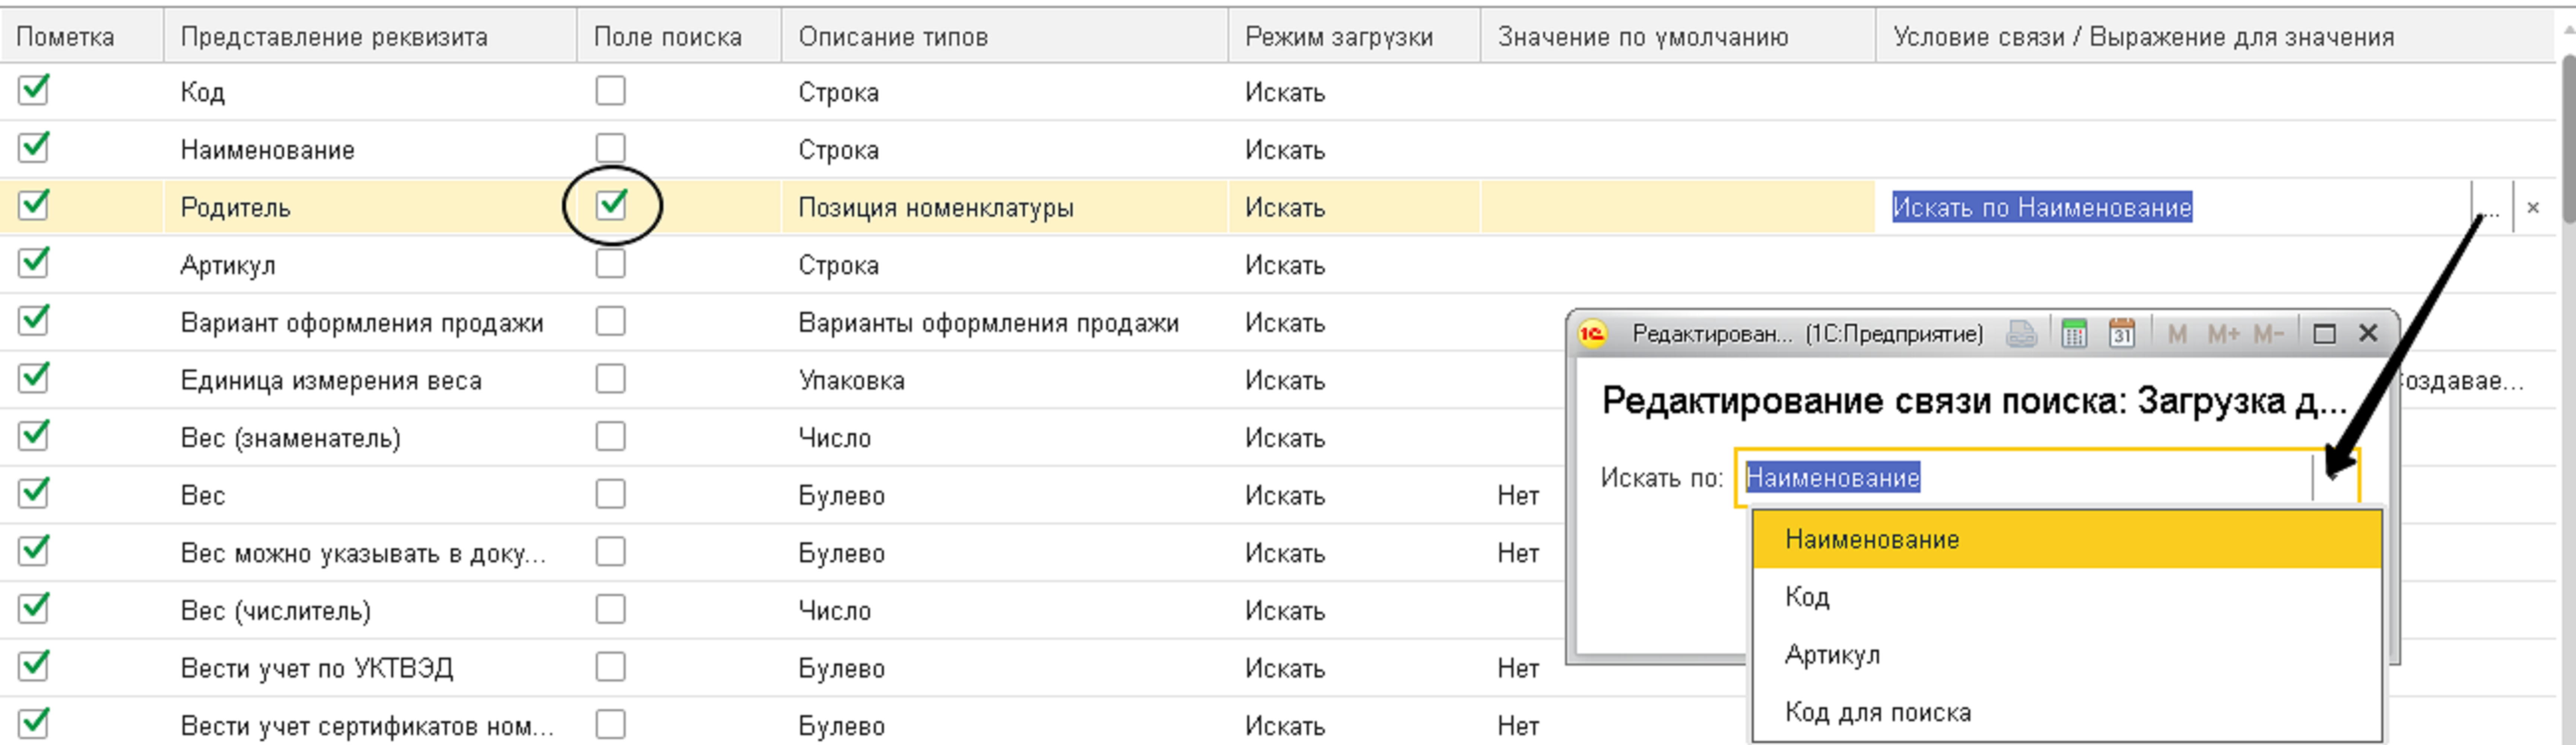Open the calculator icon in dialog title bar

(2074, 334)
